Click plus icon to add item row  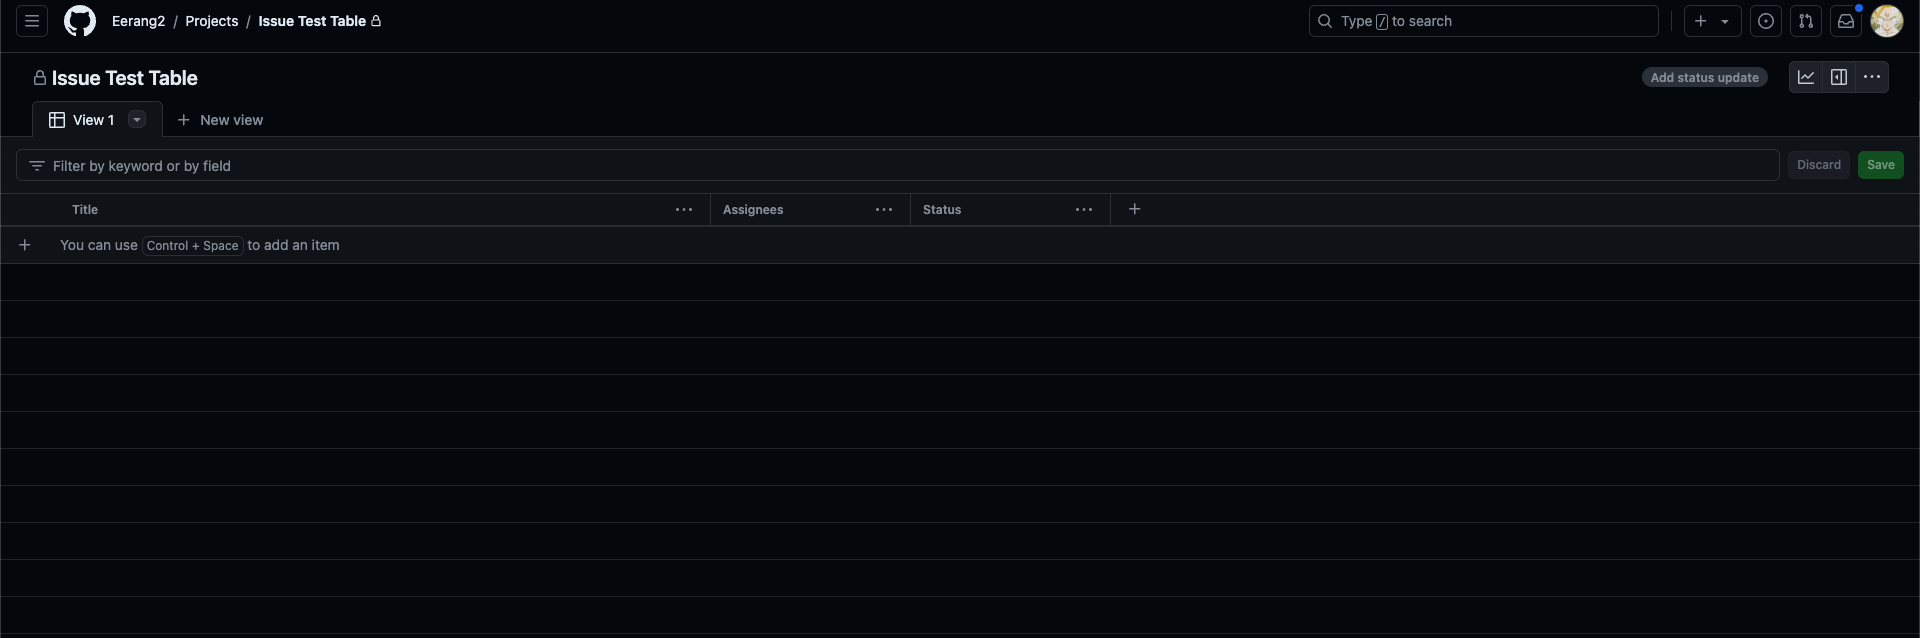tap(25, 245)
